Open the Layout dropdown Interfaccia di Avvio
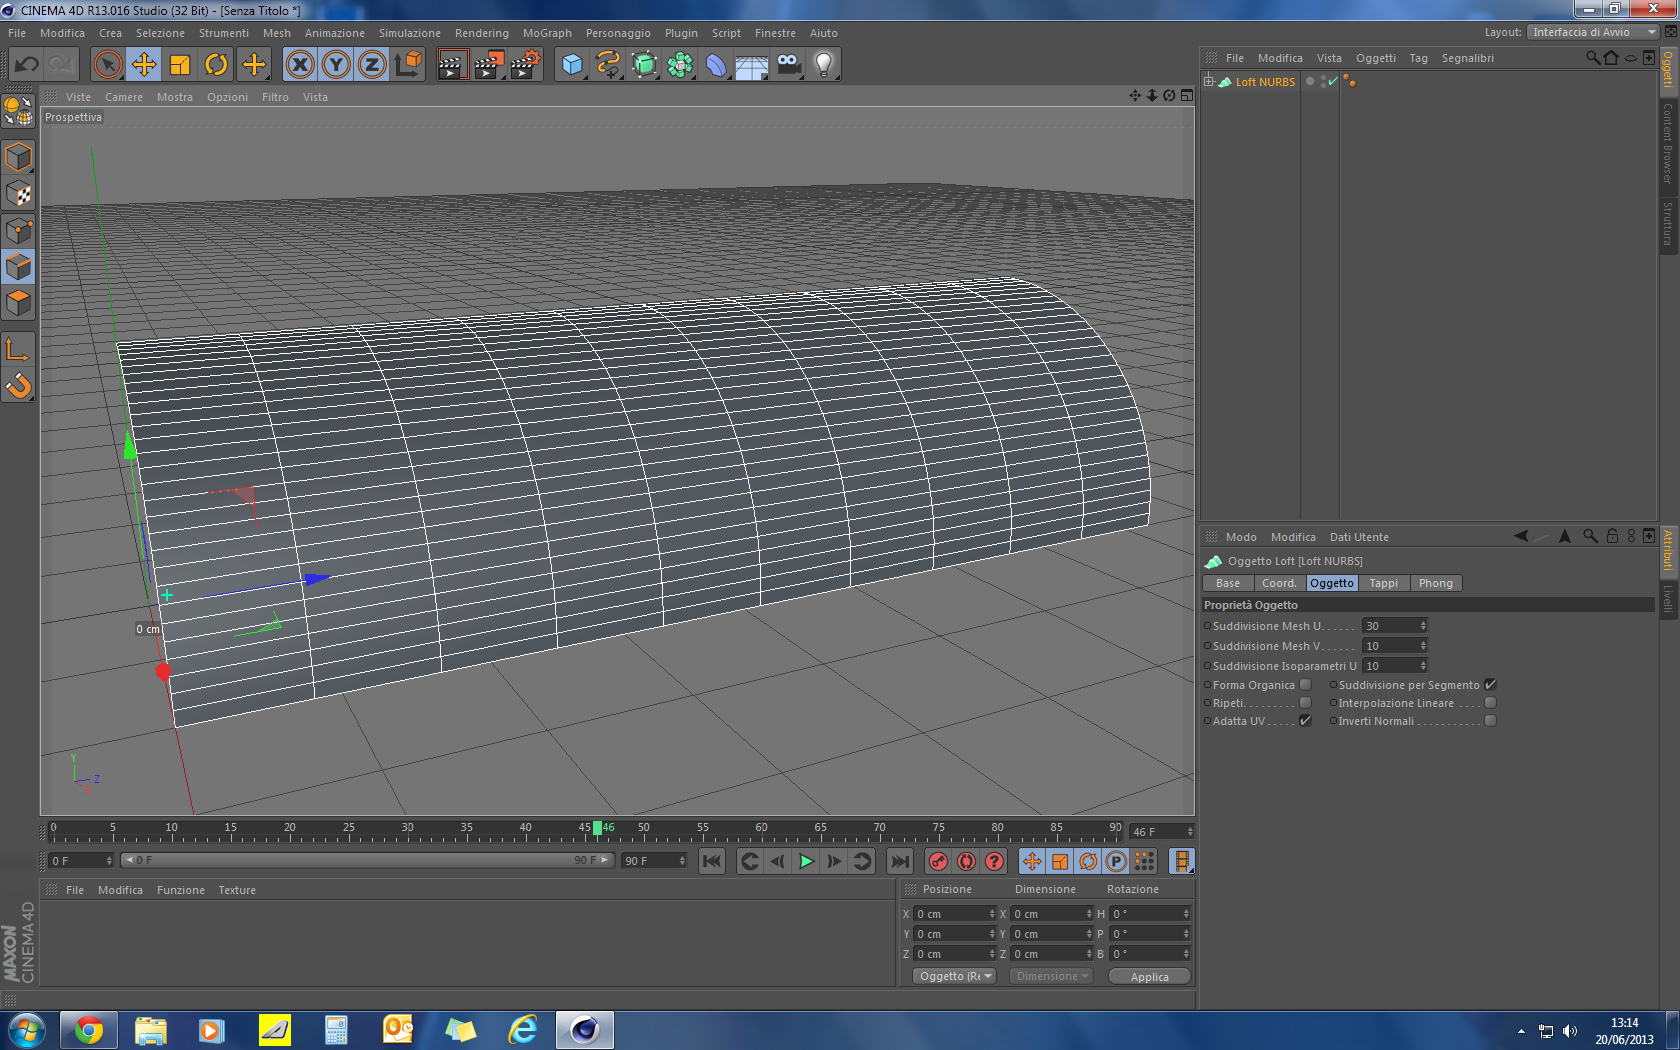Image resolution: width=1680 pixels, height=1050 pixels. 1593,32
